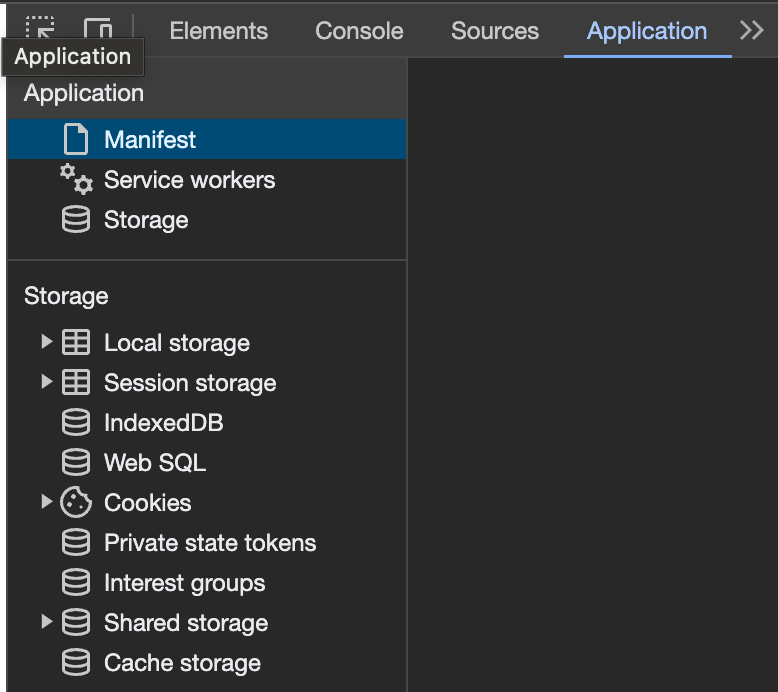778x692 pixels.
Task: Open the Console tab
Action: (359, 31)
